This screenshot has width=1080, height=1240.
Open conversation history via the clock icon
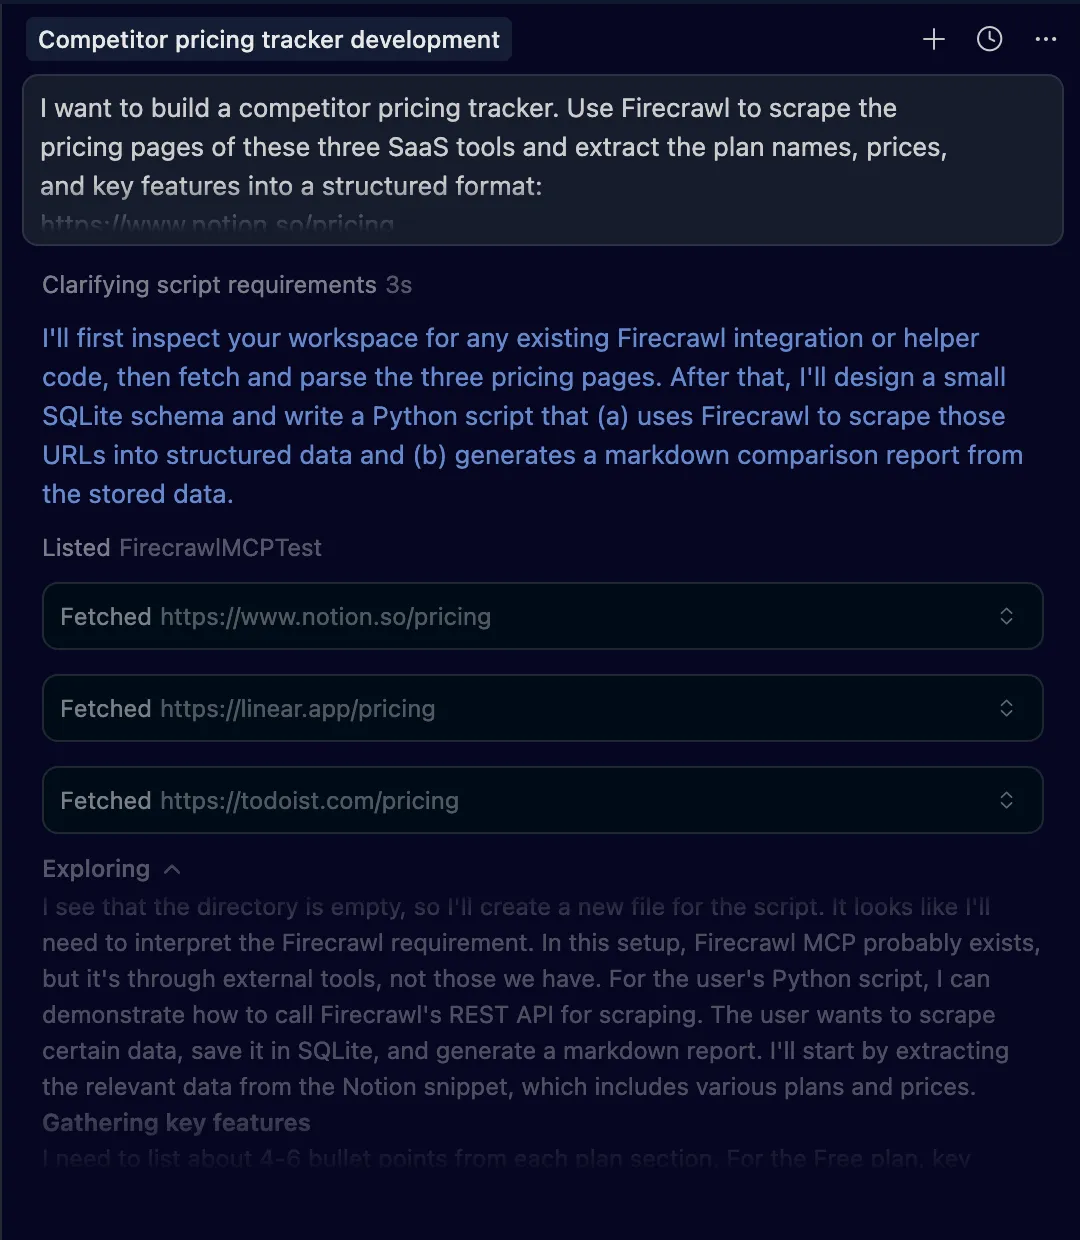pyautogui.click(x=989, y=39)
